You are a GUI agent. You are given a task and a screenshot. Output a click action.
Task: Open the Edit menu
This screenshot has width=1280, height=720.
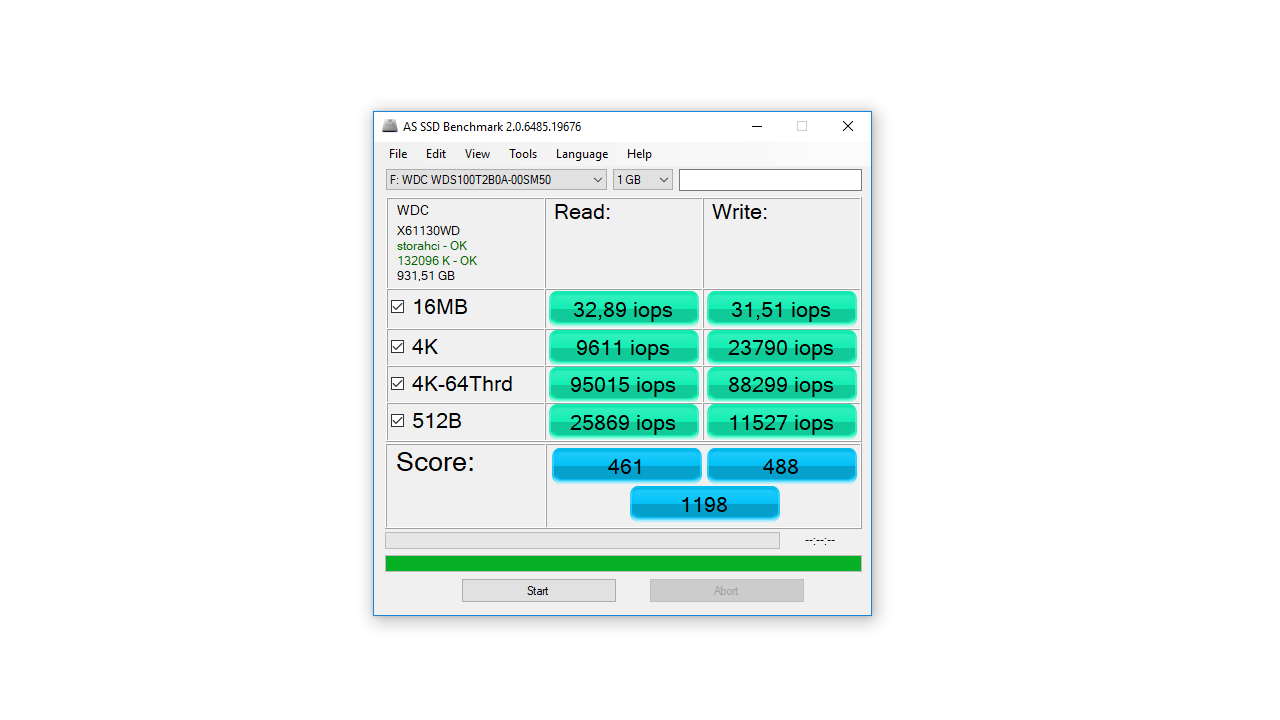[x=436, y=154]
